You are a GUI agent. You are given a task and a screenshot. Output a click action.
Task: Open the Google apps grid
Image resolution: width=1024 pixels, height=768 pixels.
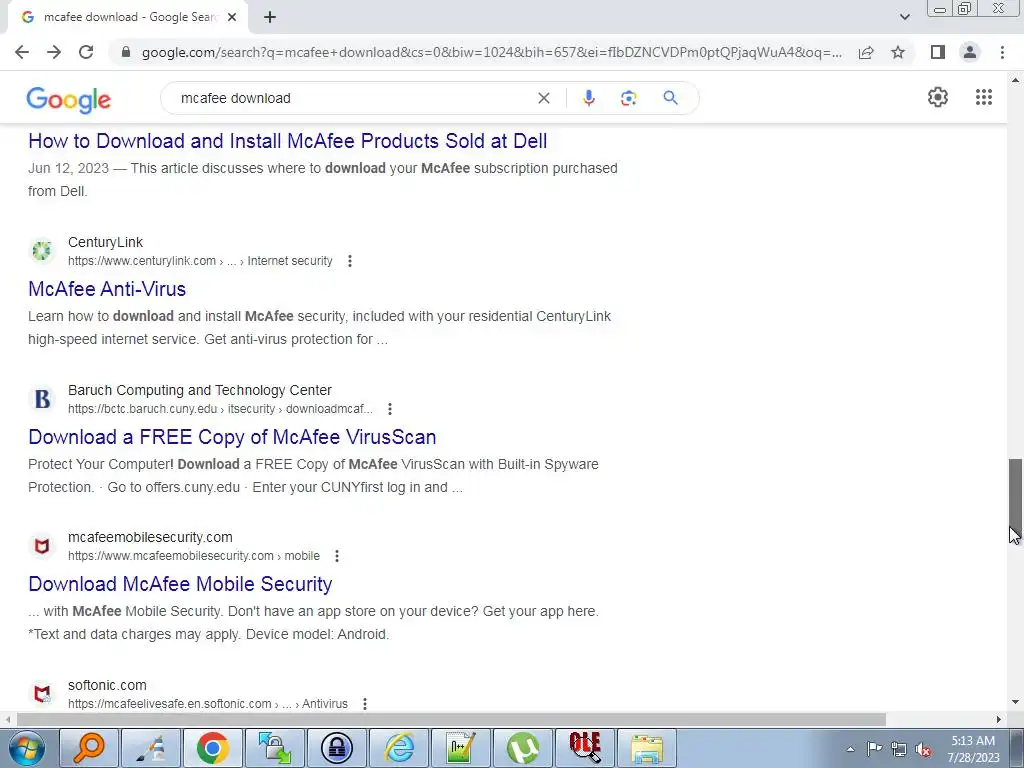984,97
